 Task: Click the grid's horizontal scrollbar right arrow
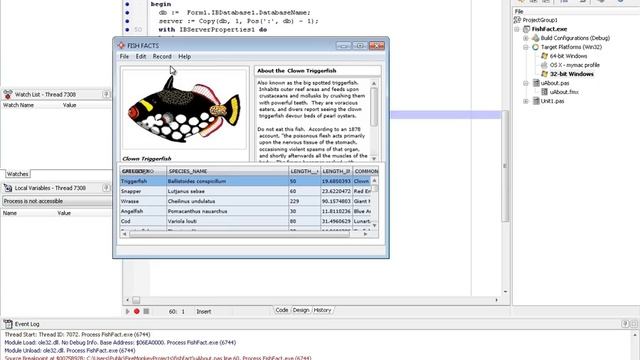[x=365, y=234]
